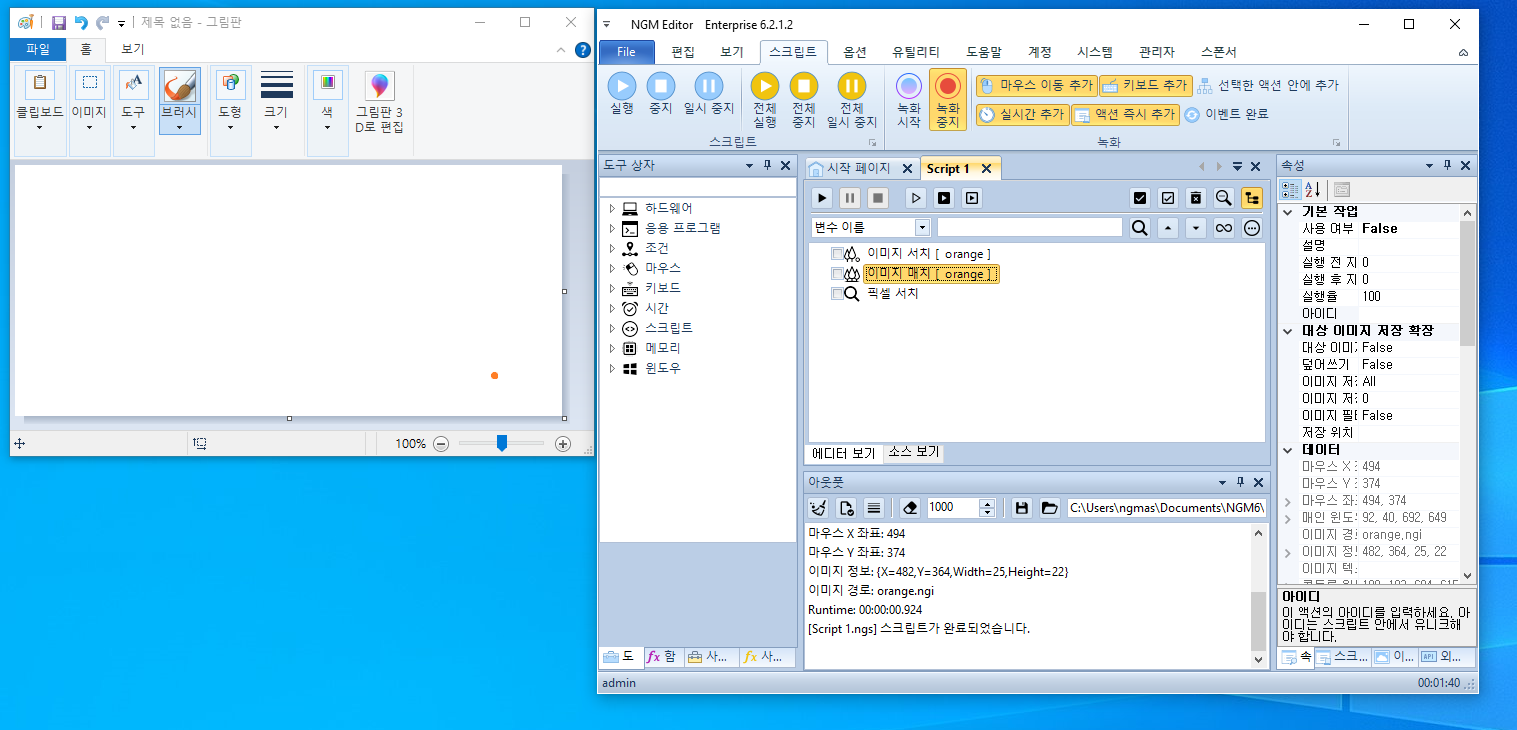Screen dimensions: 1517x730
Task: Expand 윈도우 tree node
Action: point(612,368)
